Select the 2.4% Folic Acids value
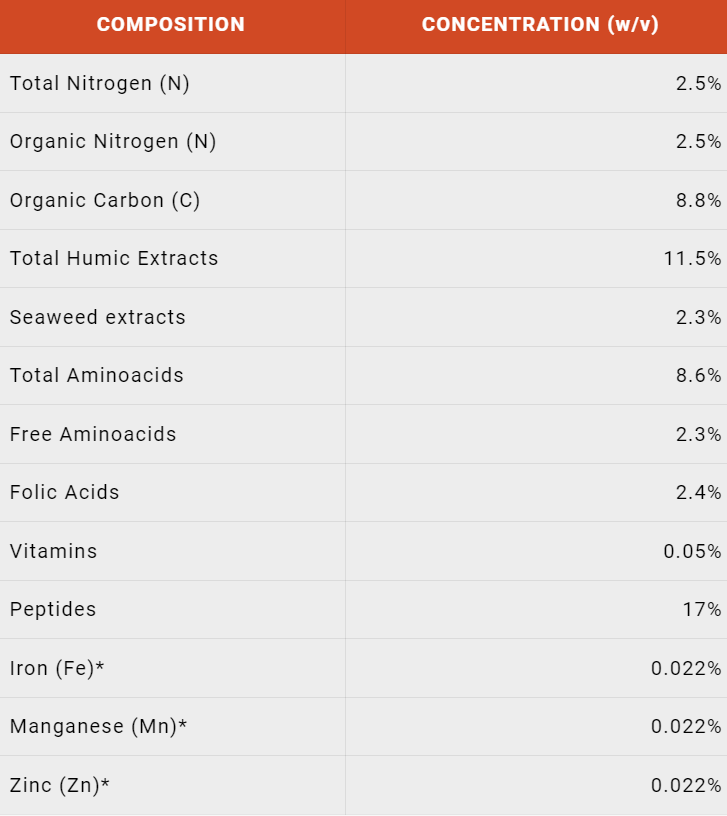 (698, 492)
